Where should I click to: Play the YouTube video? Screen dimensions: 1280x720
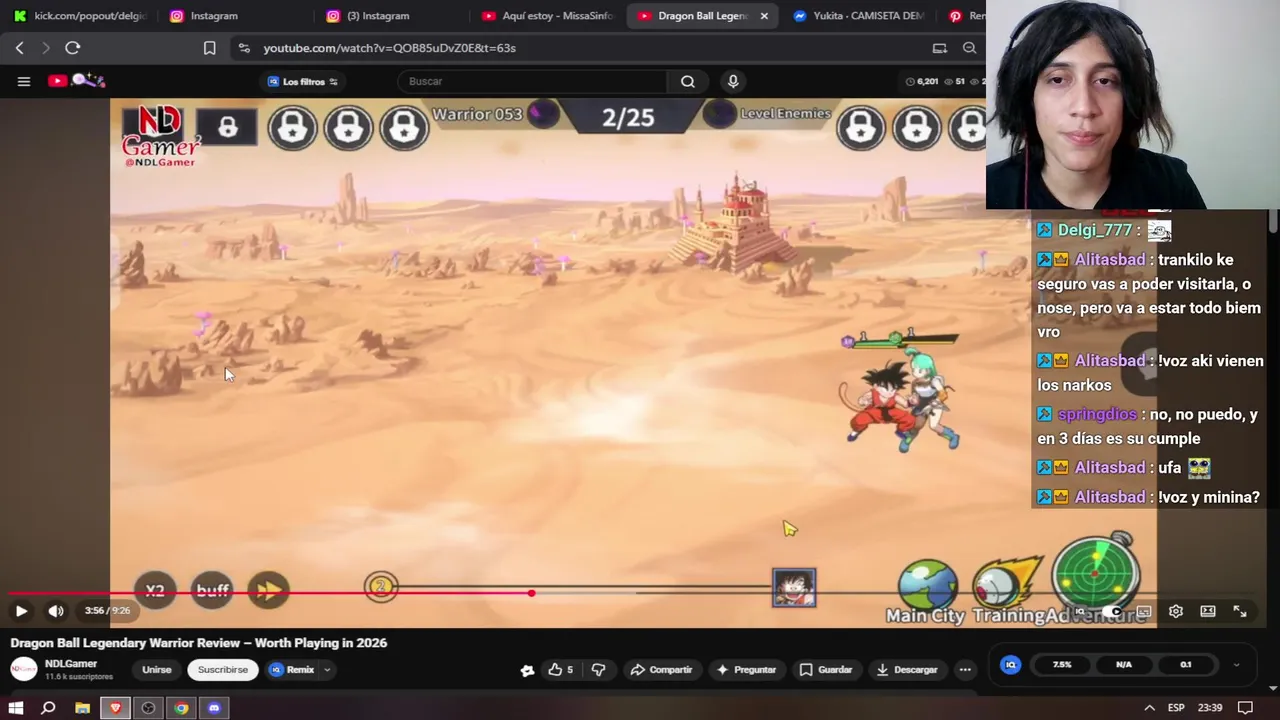pyautogui.click(x=21, y=611)
